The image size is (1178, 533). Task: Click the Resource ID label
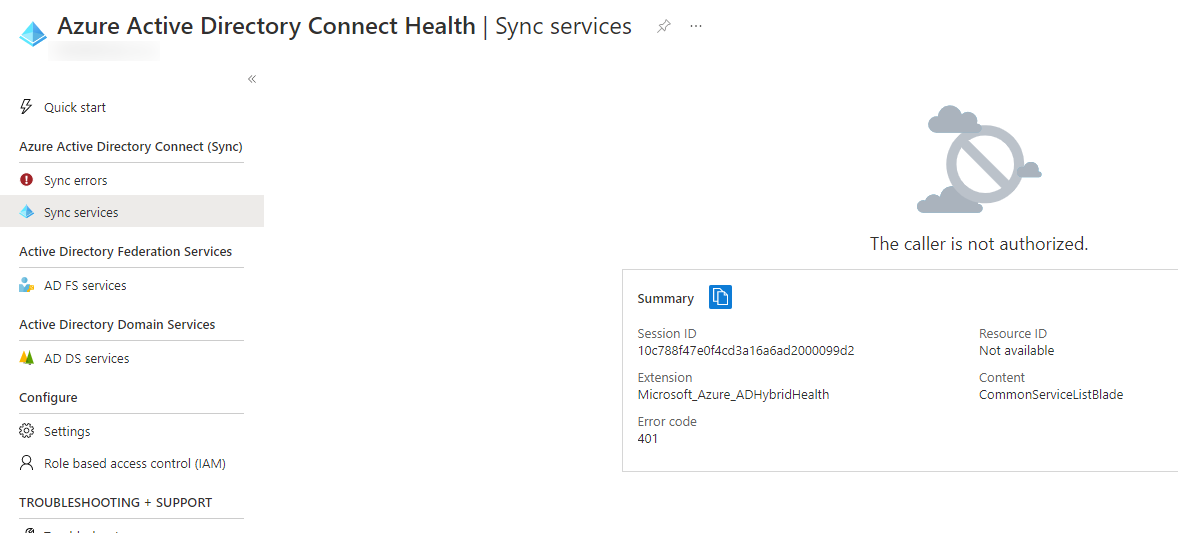point(1013,333)
